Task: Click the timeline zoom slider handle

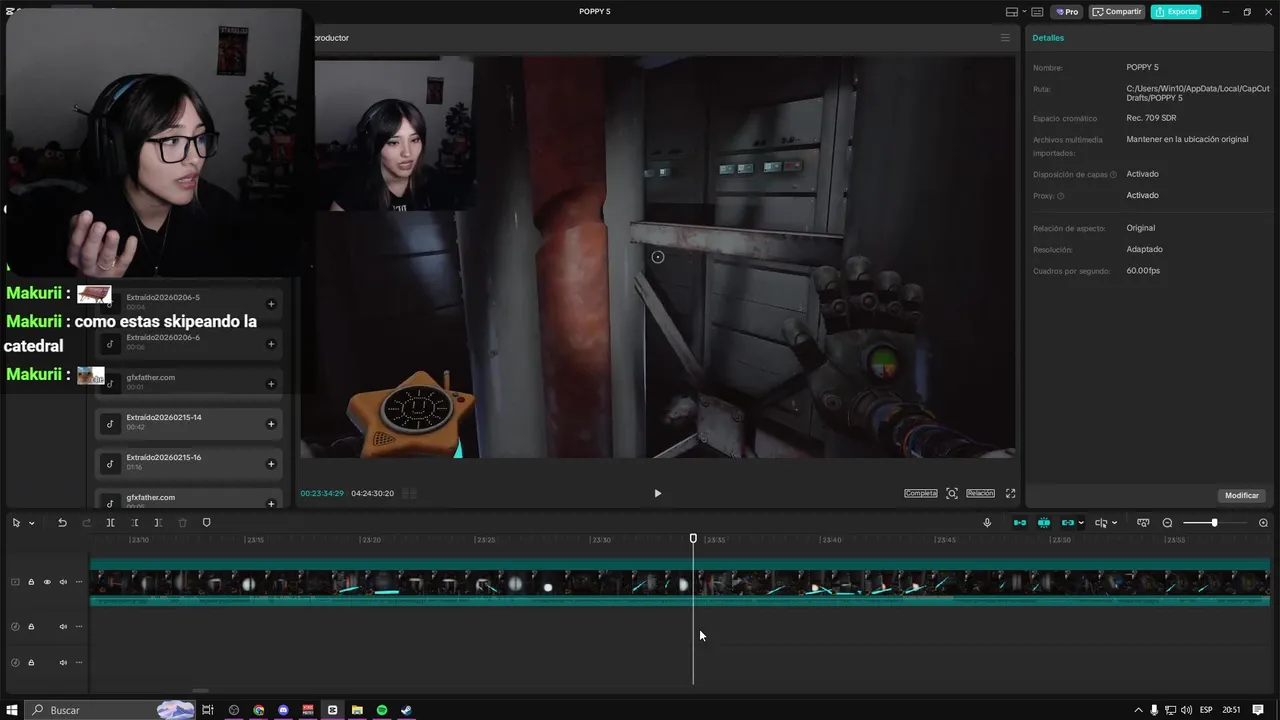Action: (x=1214, y=523)
